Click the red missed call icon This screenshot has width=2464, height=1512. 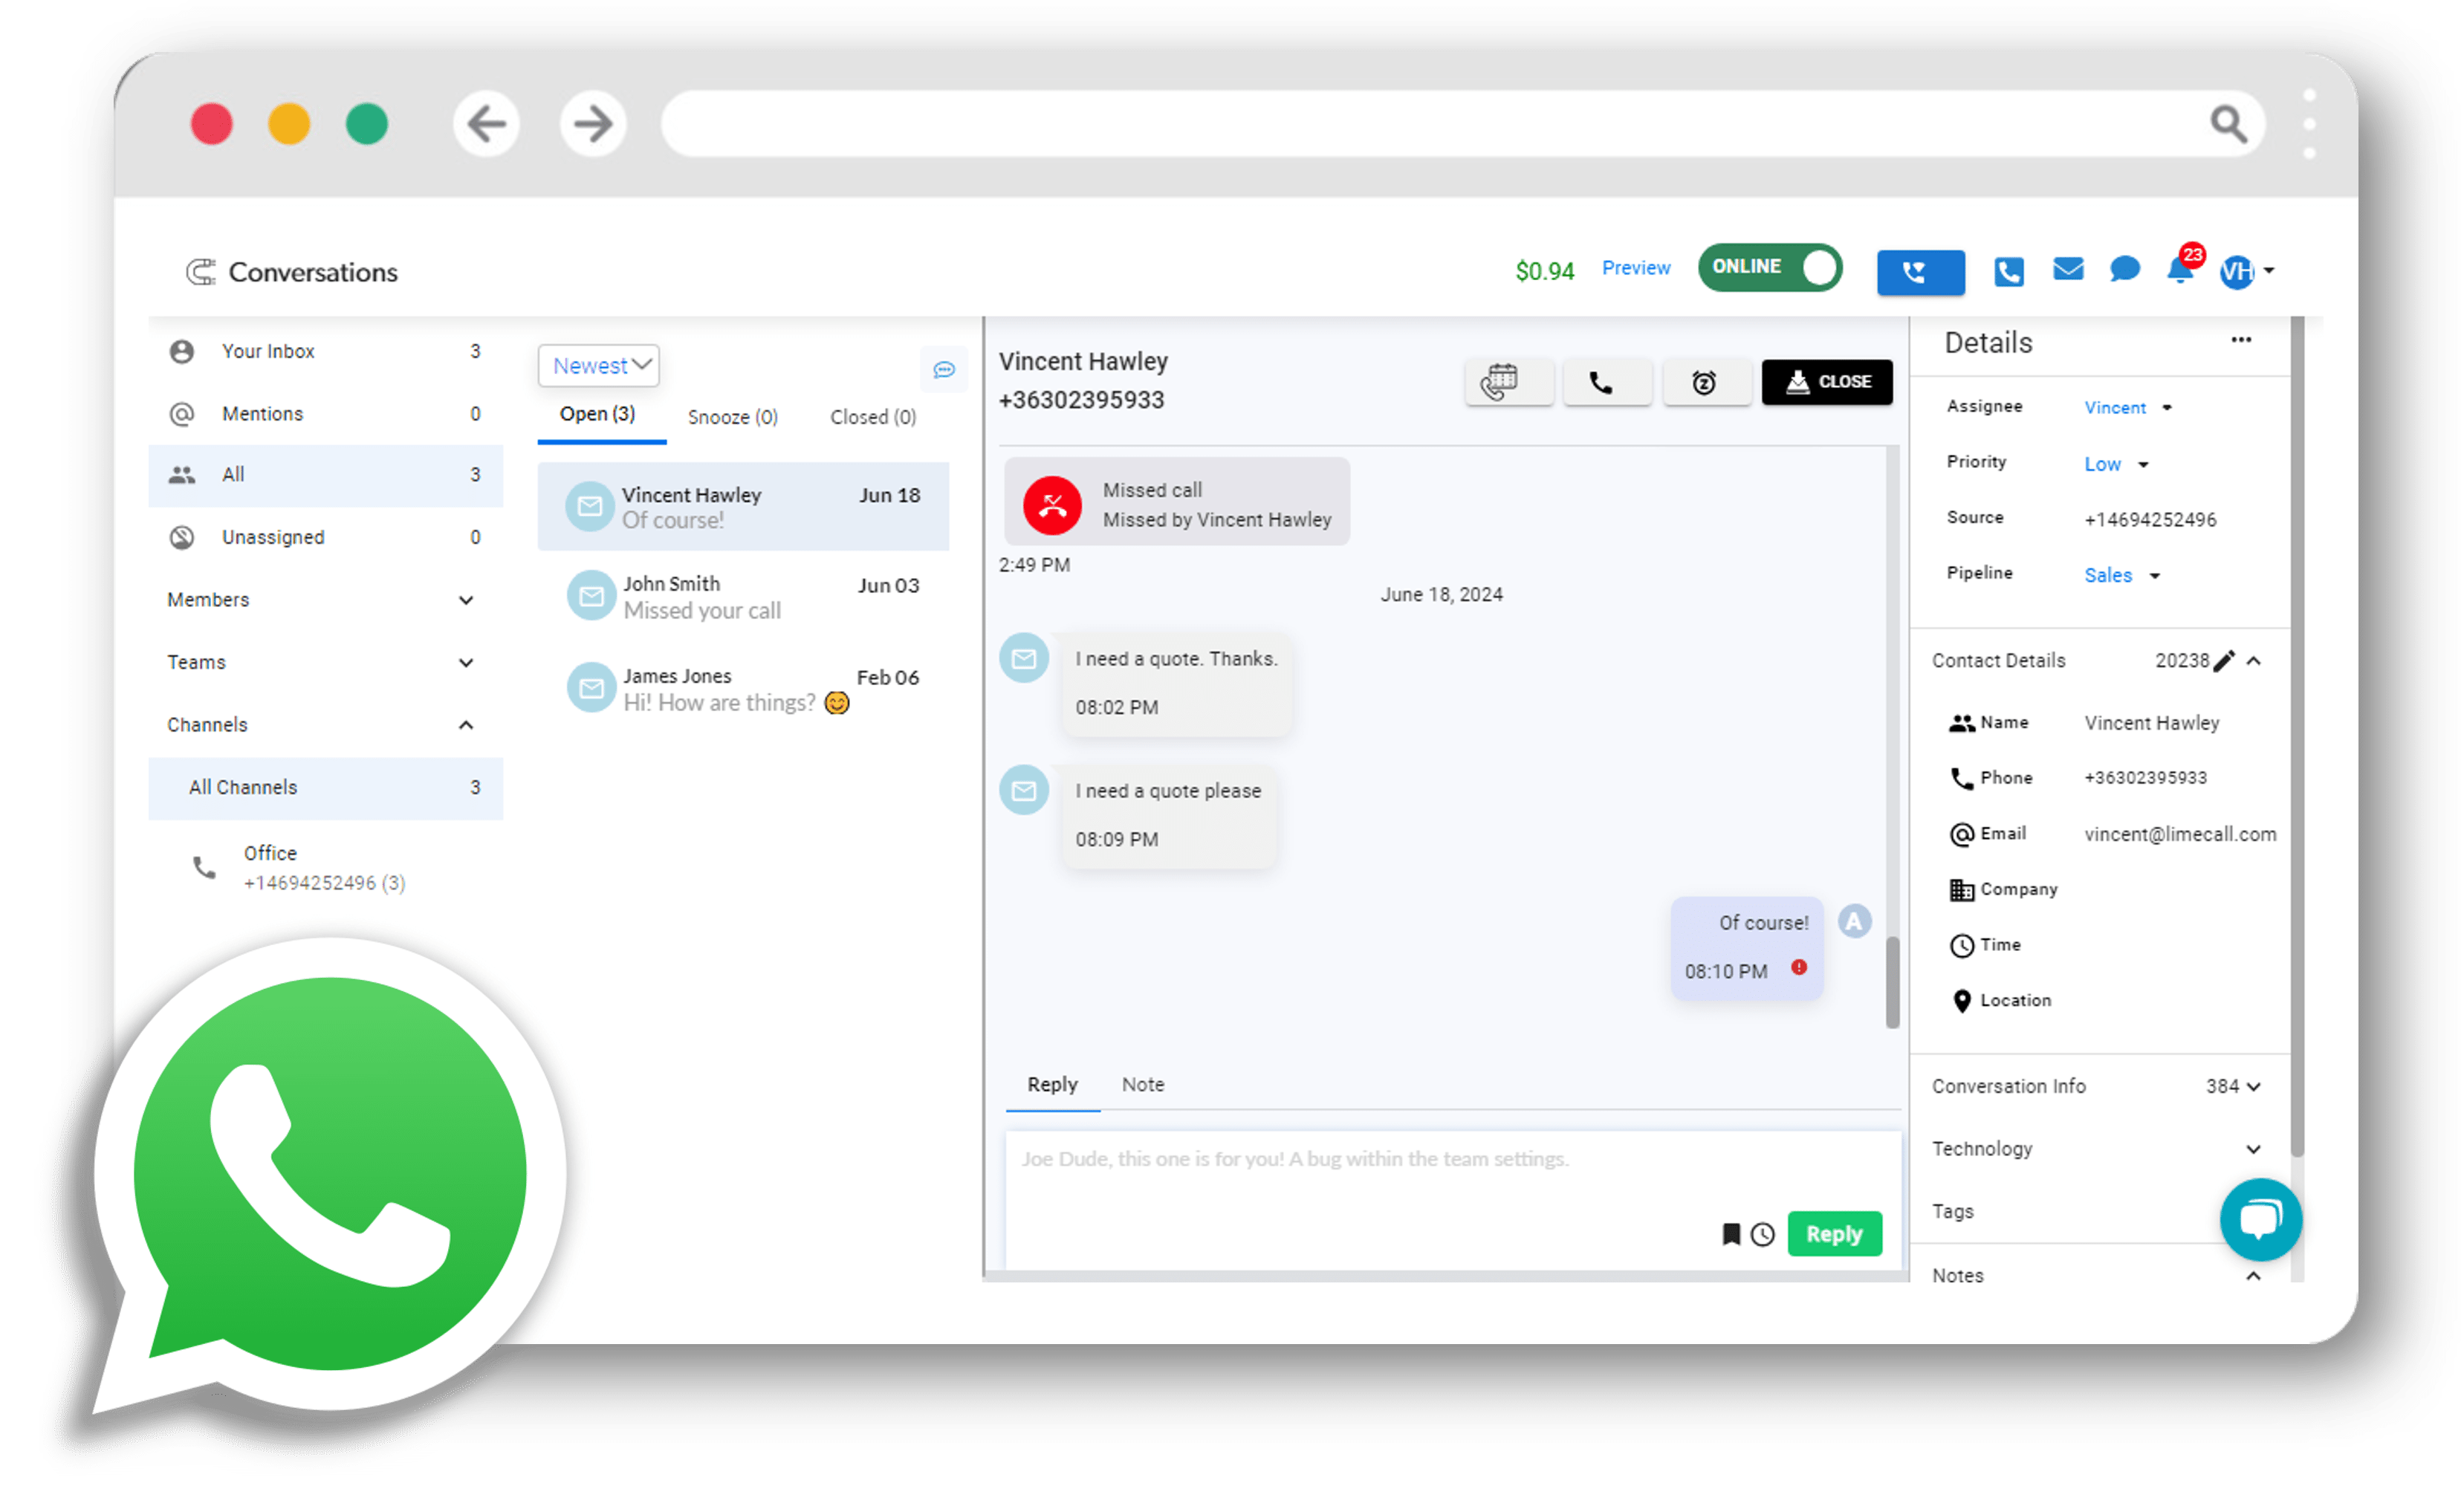1052,505
